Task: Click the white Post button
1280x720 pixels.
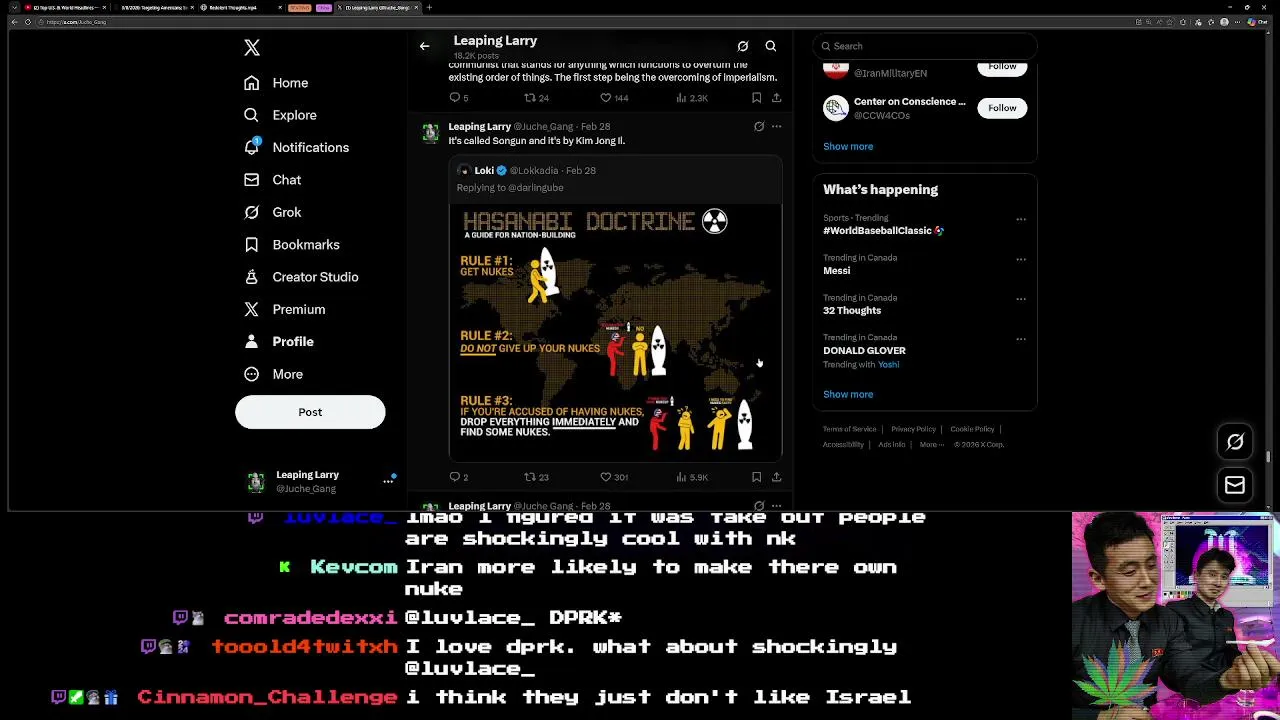Action: pos(310,412)
